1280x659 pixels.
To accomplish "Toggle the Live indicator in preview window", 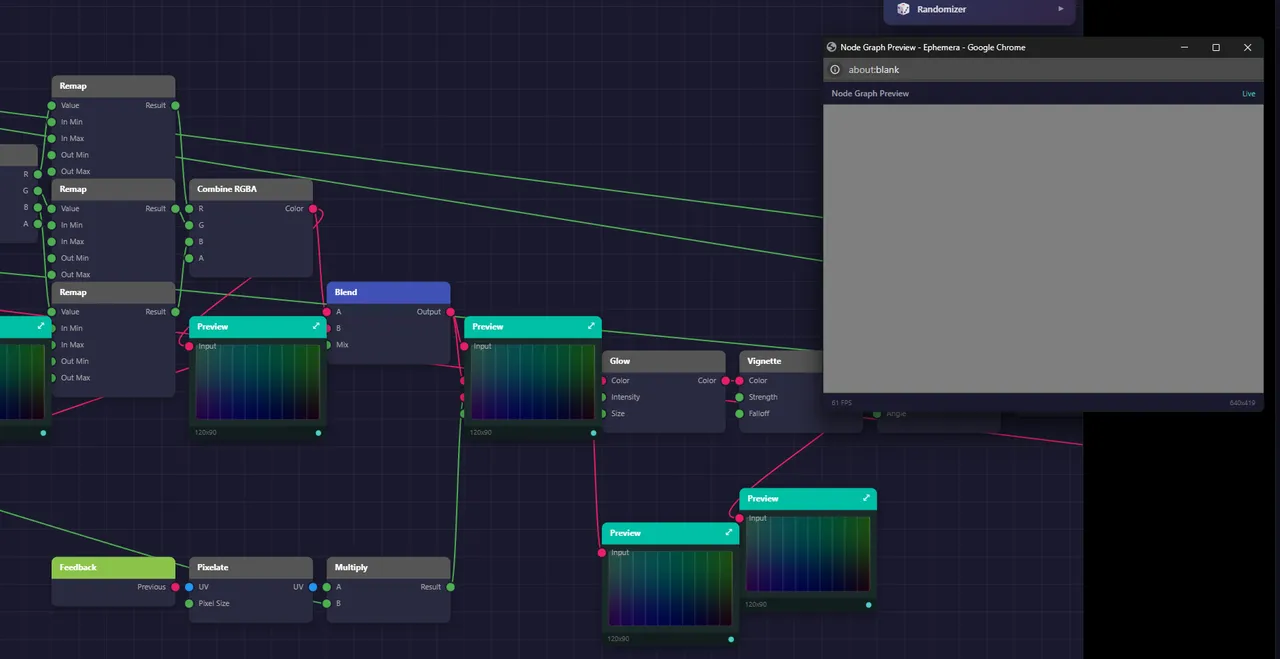I will pos(1248,94).
